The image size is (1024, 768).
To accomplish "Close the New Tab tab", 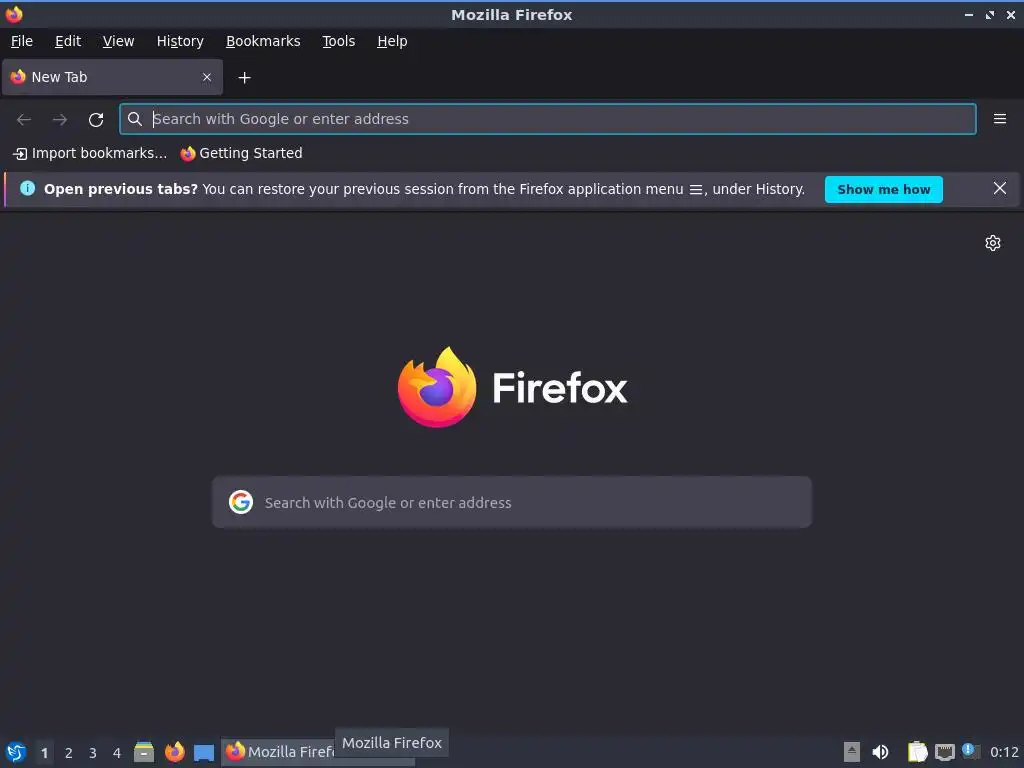I will click(207, 77).
